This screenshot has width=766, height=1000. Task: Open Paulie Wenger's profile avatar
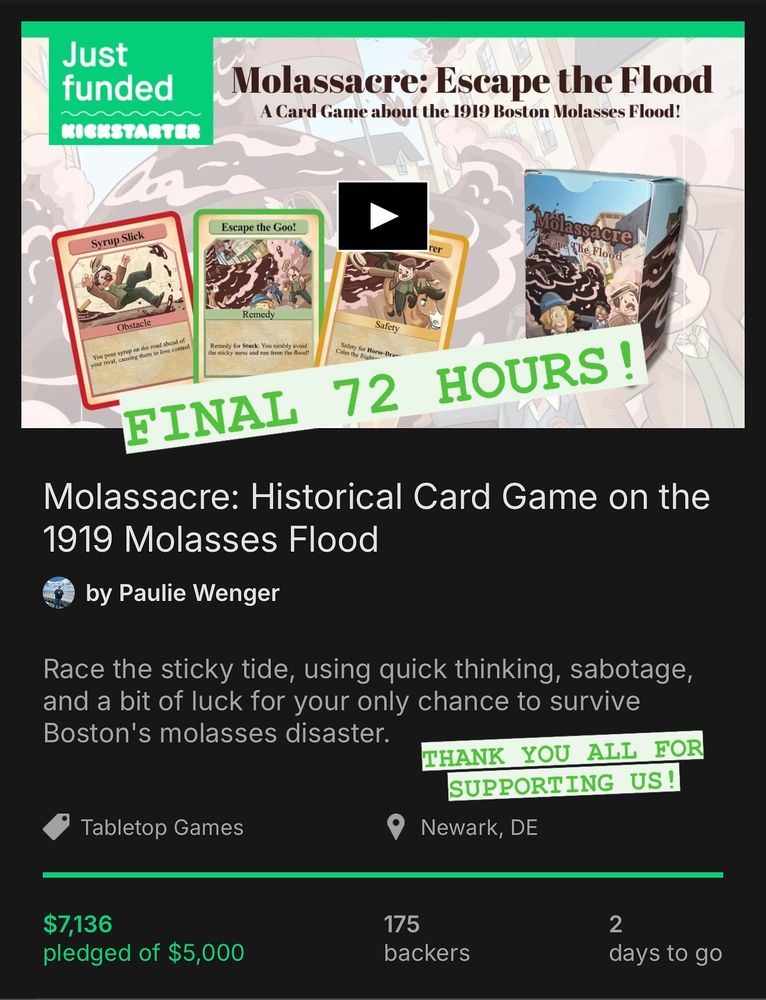(x=59, y=592)
